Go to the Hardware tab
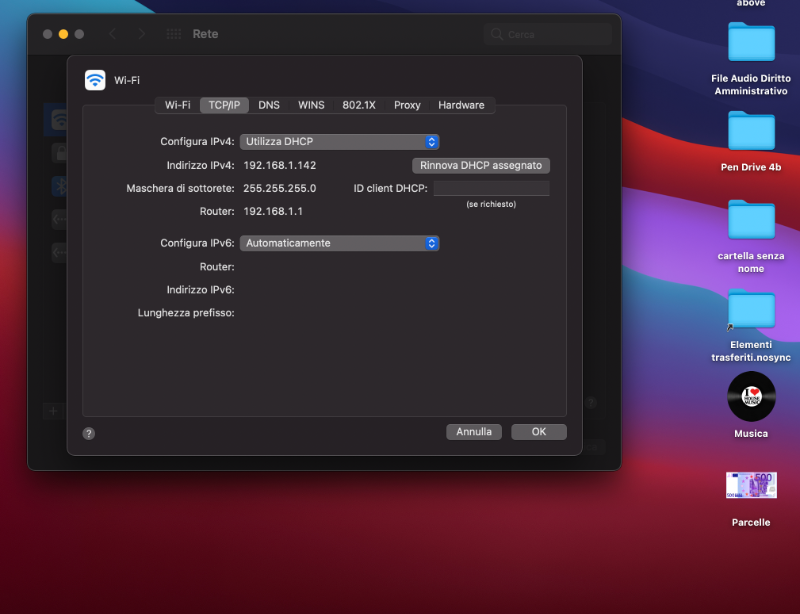The height and width of the screenshot is (614, 800). (461, 105)
